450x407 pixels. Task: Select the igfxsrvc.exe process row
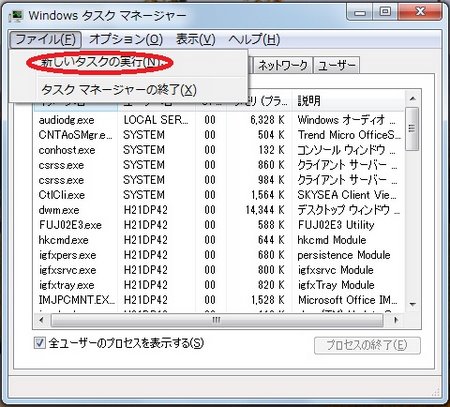[x=218, y=270]
